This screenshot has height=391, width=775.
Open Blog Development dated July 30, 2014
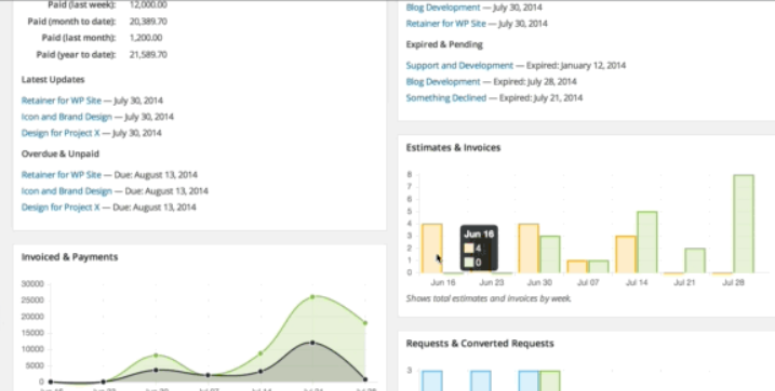coord(443,7)
